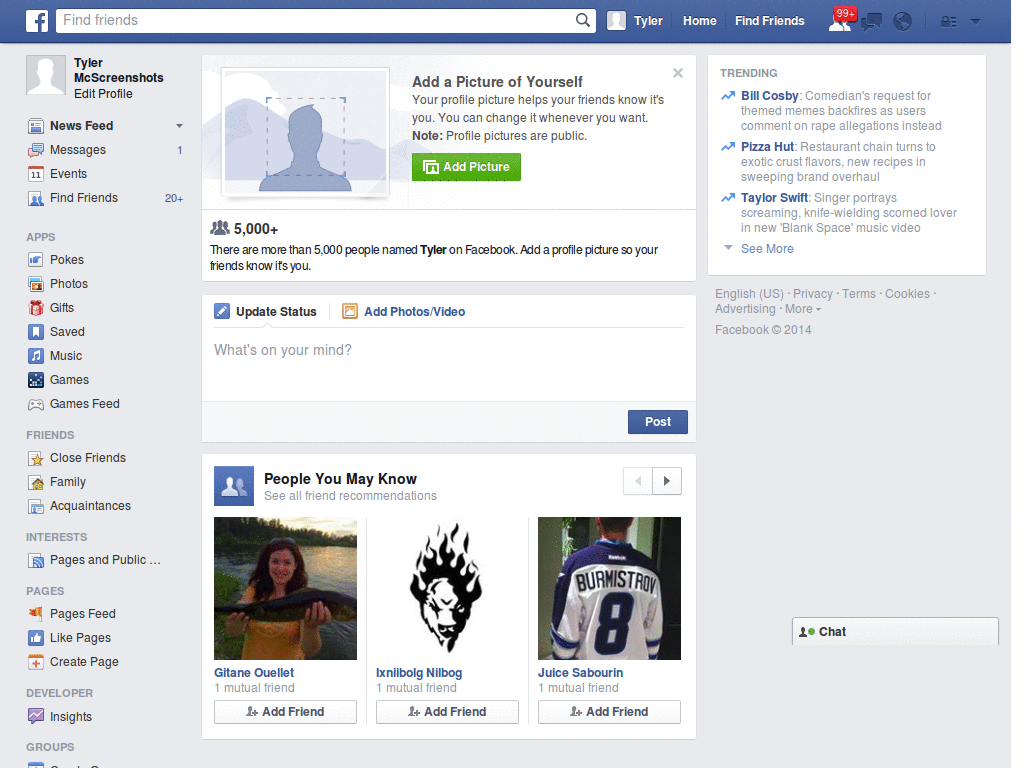This screenshot has height=768, width=1024.
Task: Change language via English (US) link
Action: (749, 294)
